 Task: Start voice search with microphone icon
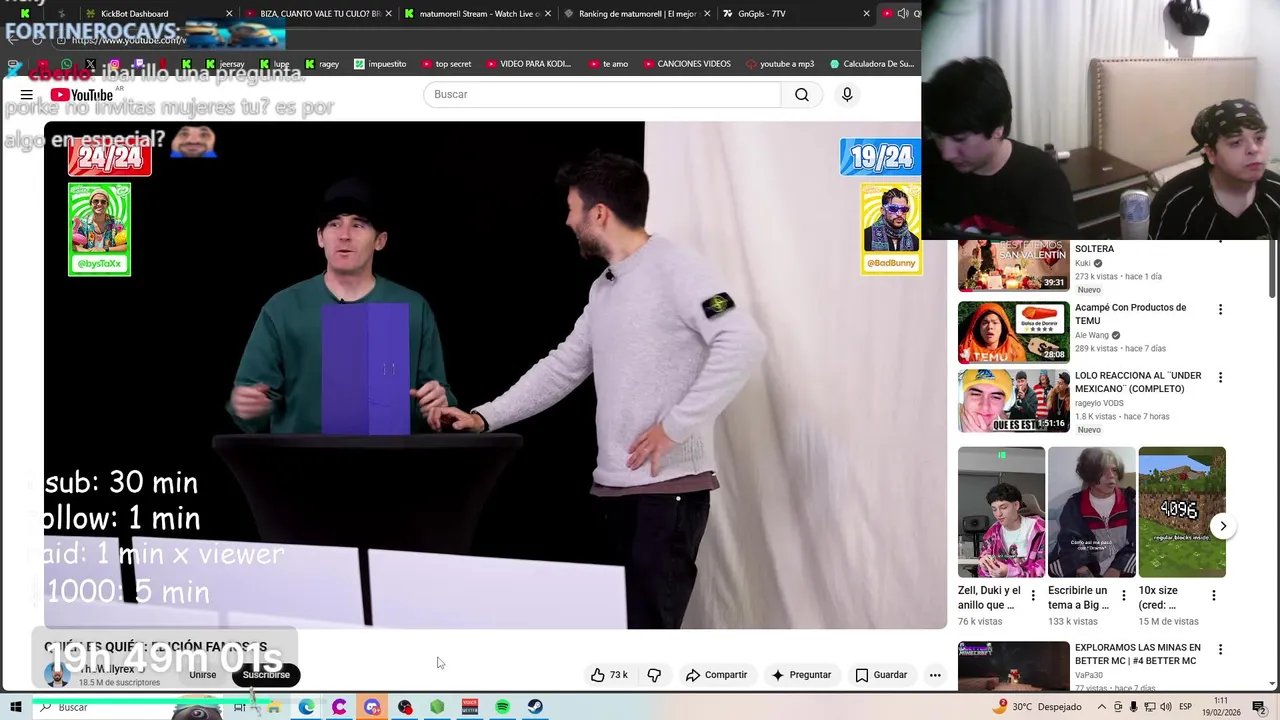[847, 94]
